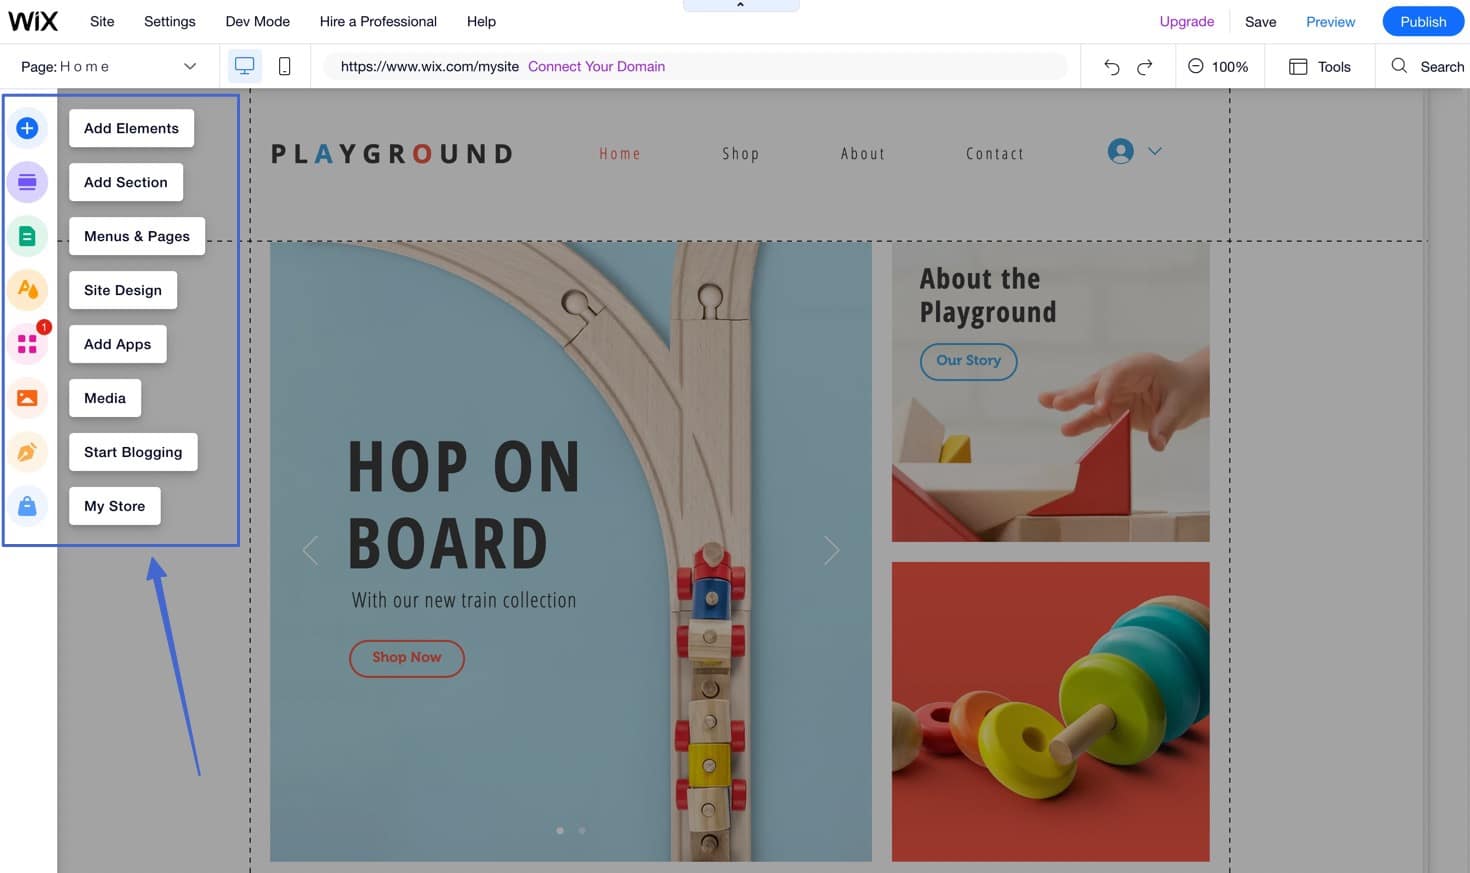Switch to mobile editor view

click(285, 65)
